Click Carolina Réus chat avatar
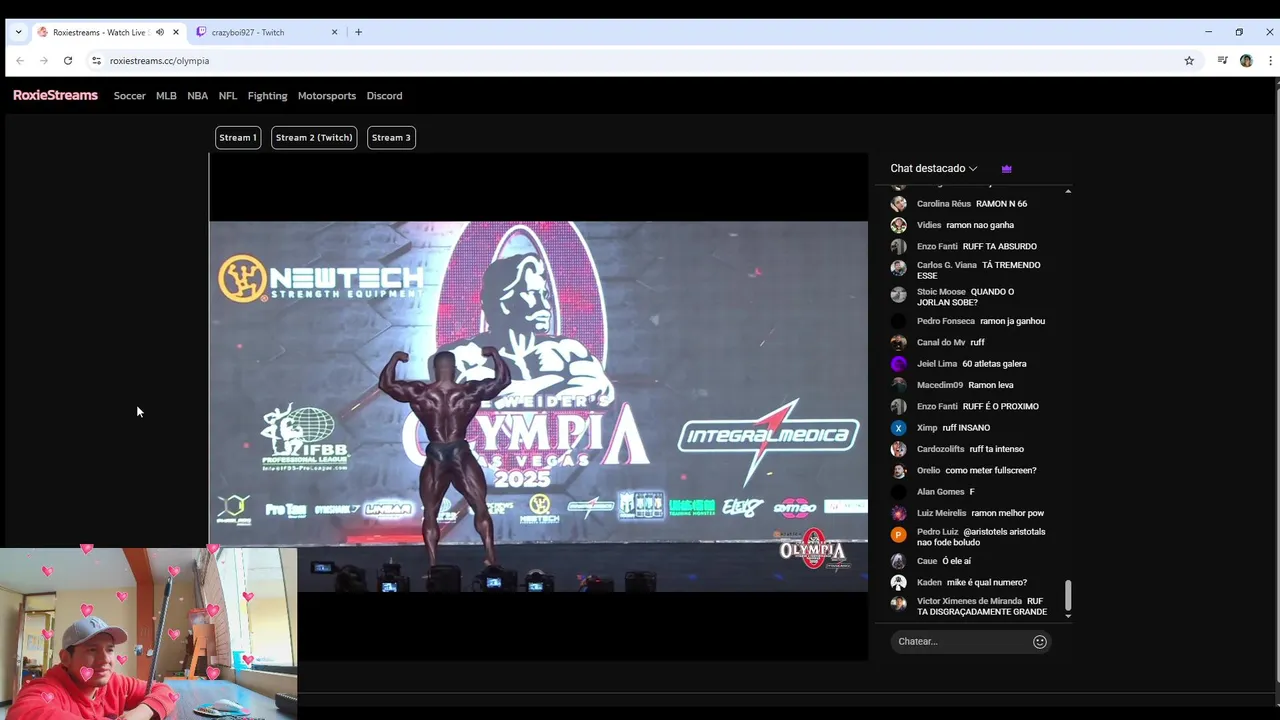The width and height of the screenshot is (1280, 720). click(898, 204)
